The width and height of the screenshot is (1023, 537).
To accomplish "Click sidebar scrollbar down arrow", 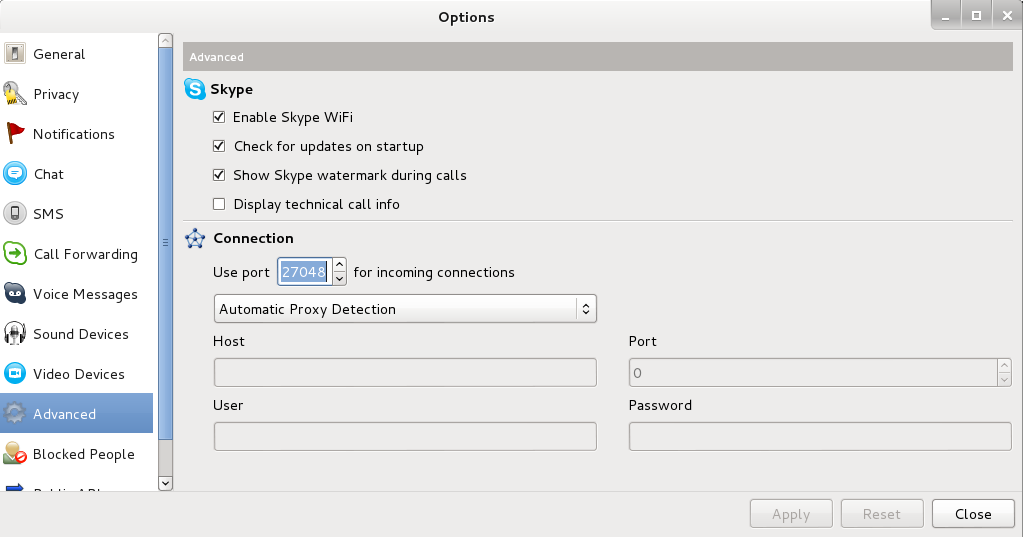I will (x=165, y=483).
